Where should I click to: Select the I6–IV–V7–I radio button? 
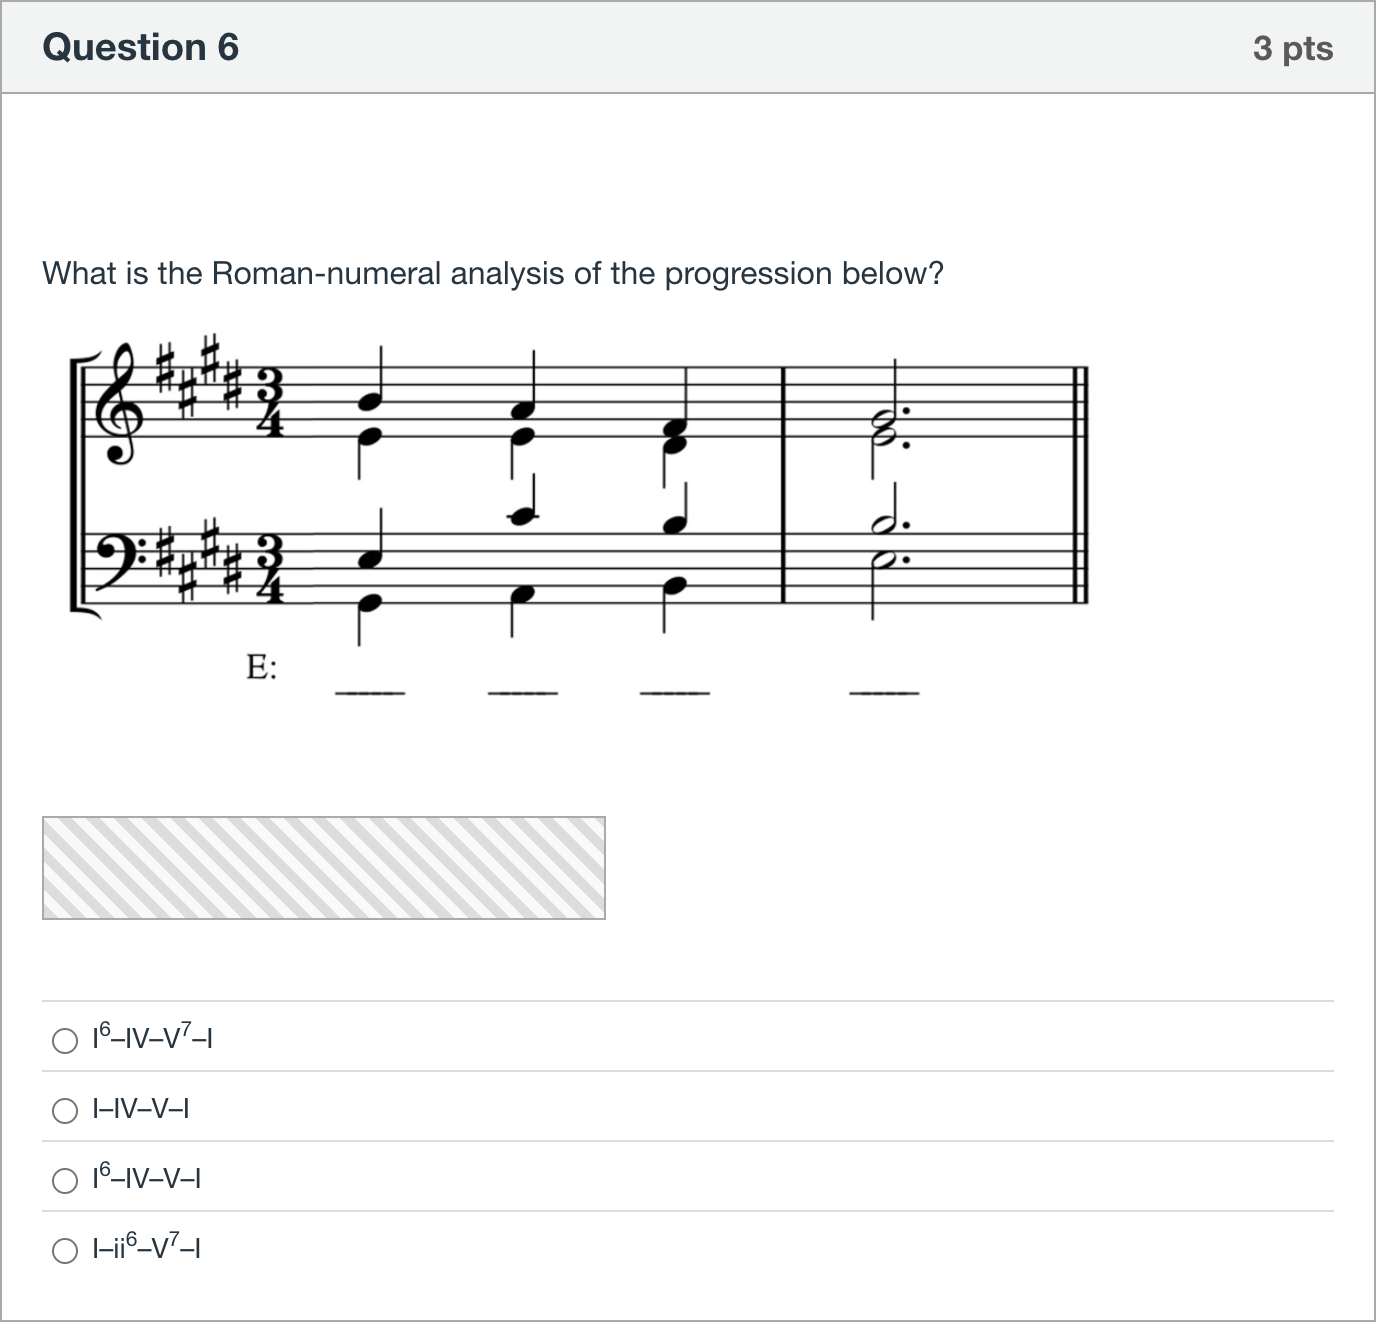(65, 1041)
